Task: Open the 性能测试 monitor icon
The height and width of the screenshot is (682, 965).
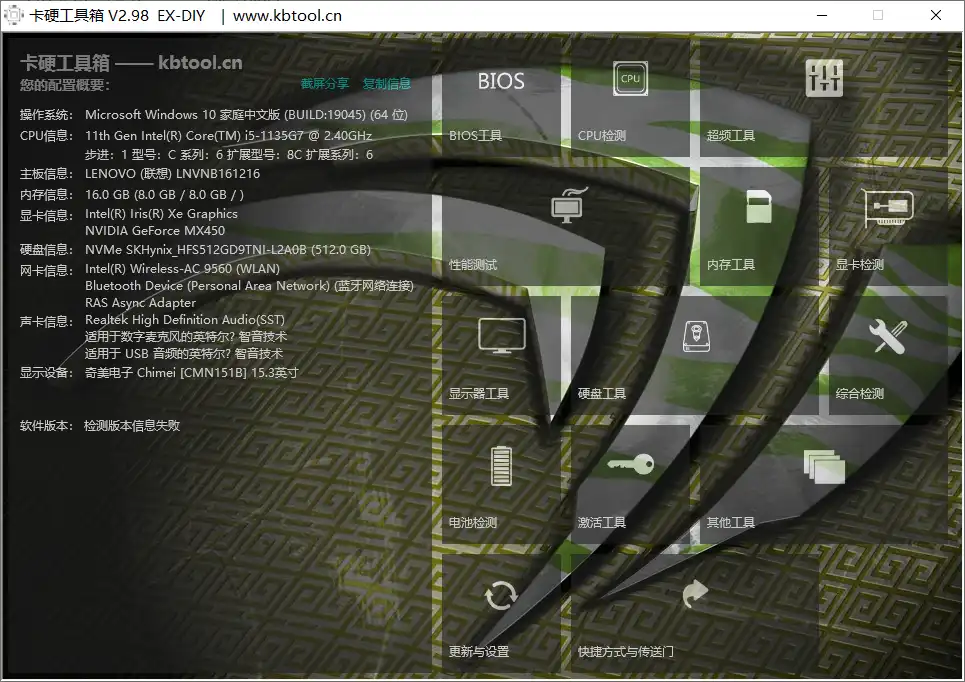Action: click(x=569, y=206)
